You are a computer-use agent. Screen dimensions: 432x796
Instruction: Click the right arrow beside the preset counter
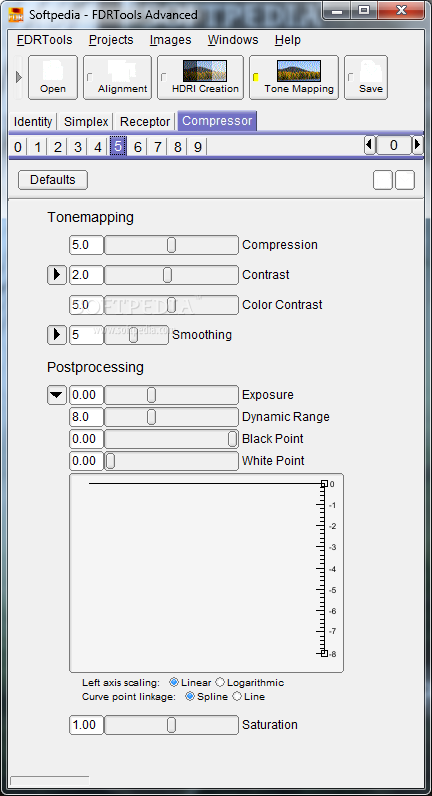click(417, 146)
